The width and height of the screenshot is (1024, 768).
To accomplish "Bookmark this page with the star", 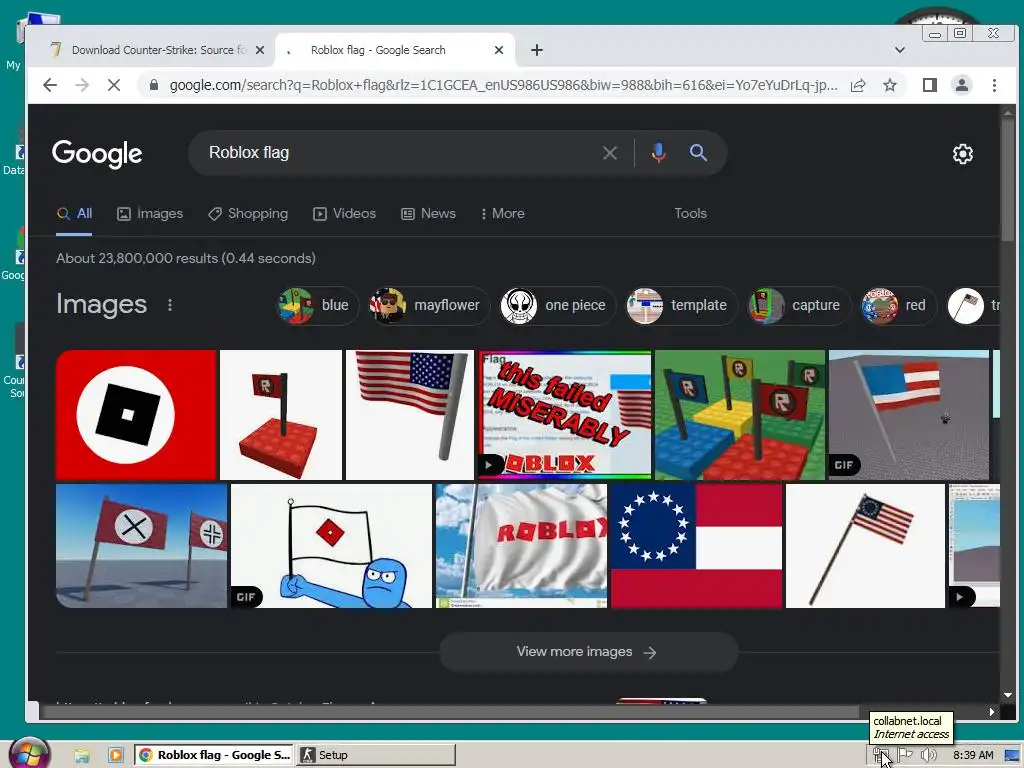I will (x=889, y=85).
